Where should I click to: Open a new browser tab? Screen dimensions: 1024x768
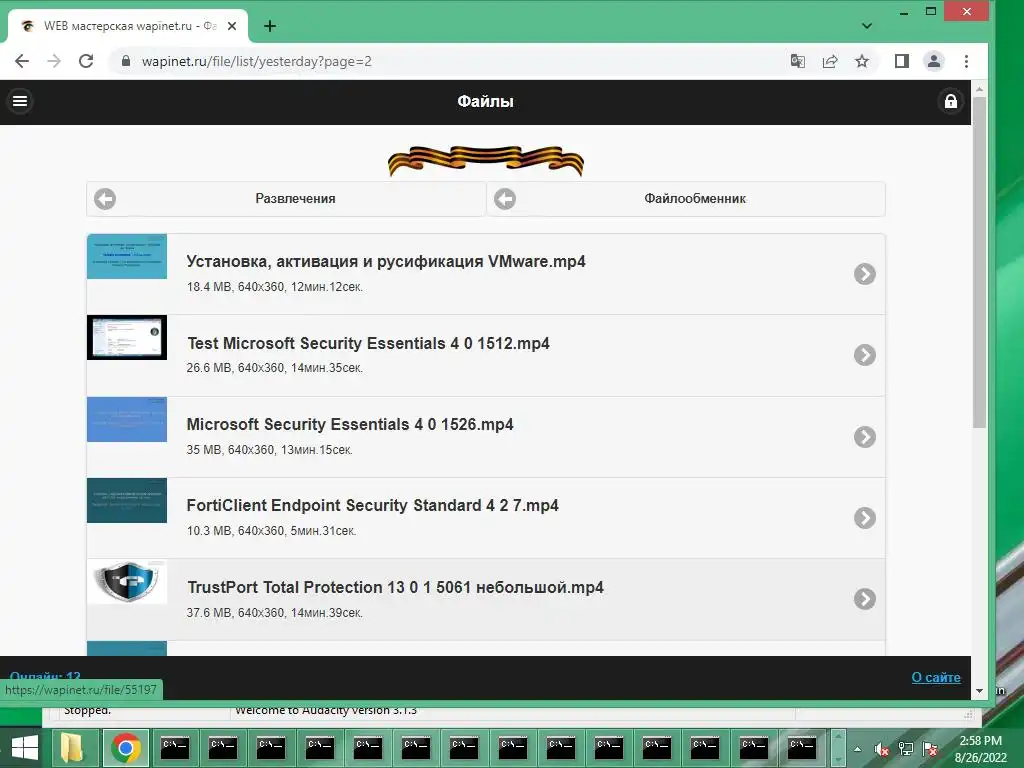pos(270,26)
